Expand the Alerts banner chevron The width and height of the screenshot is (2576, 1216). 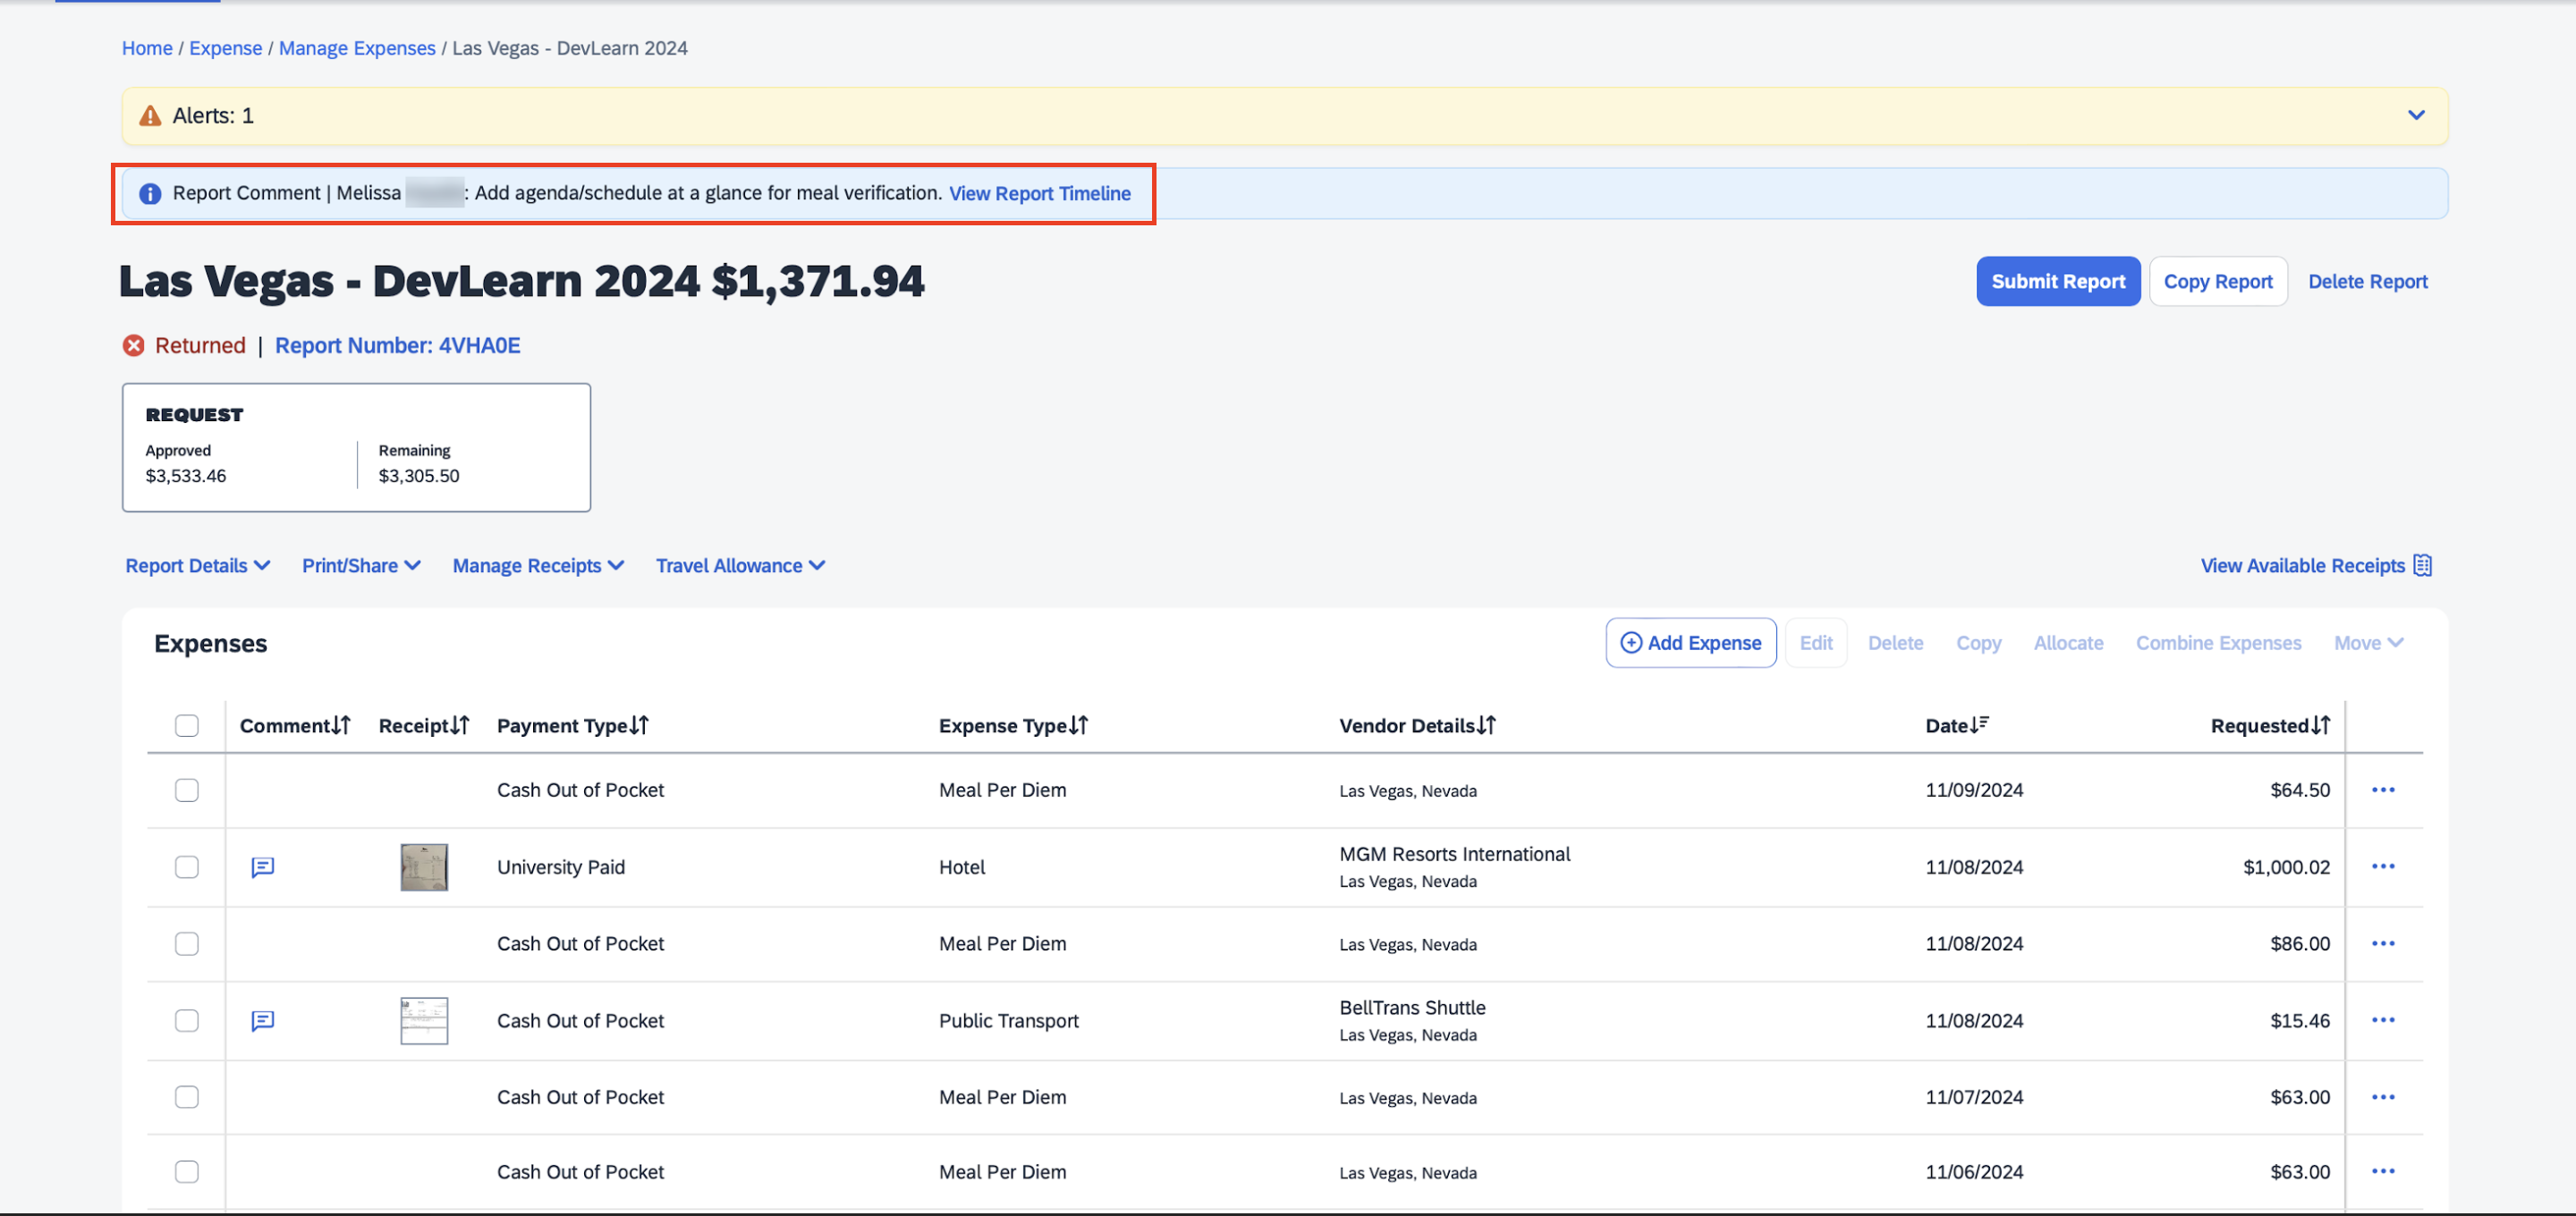[x=2416, y=115]
